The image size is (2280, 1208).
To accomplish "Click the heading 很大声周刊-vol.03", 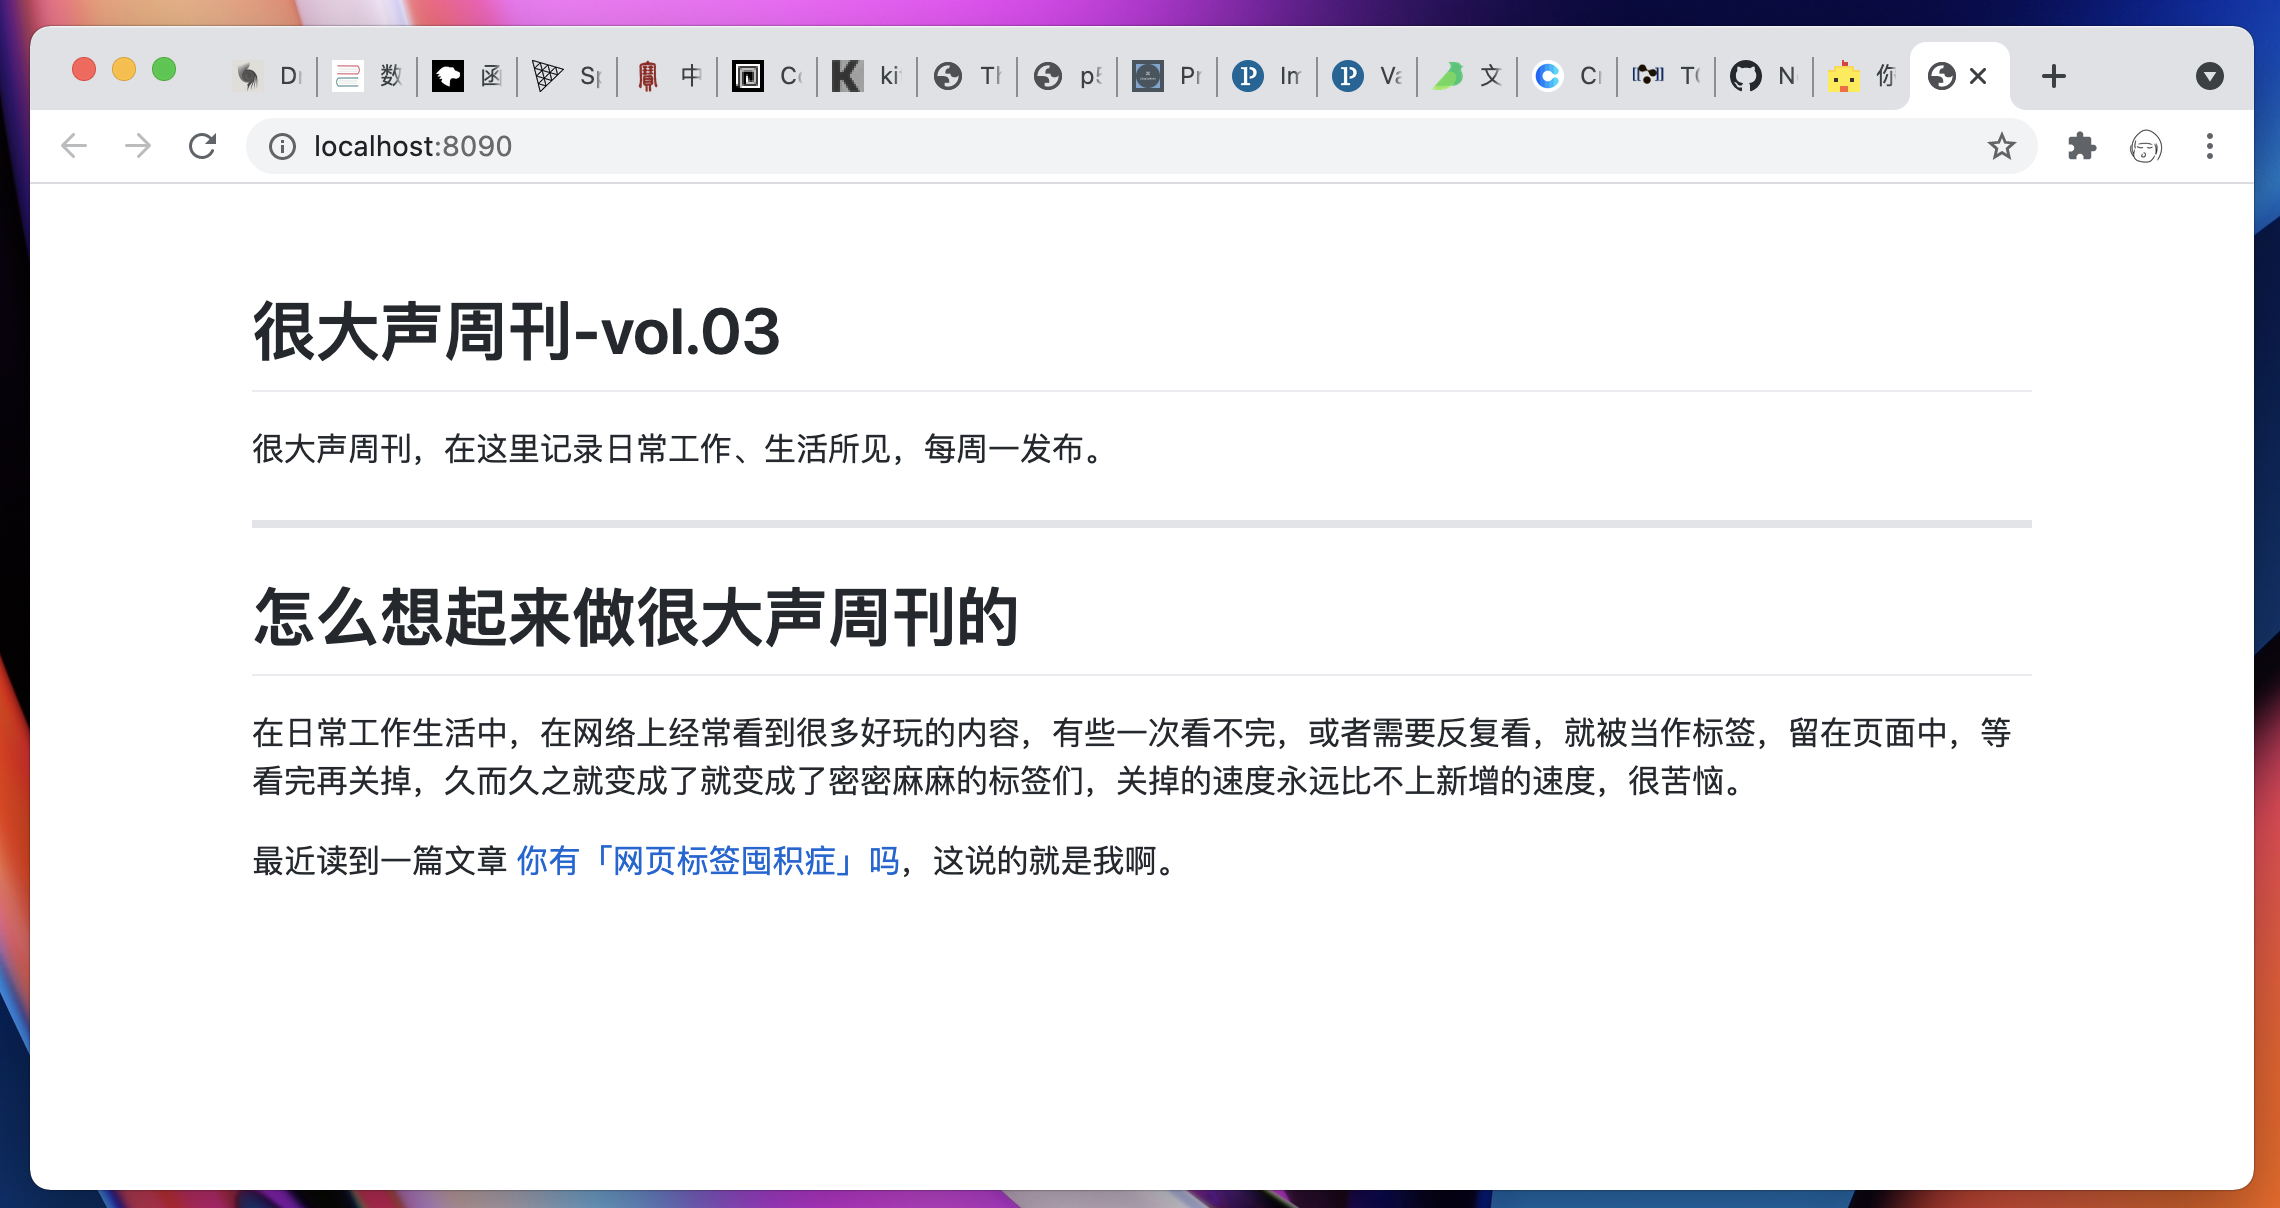I will (516, 332).
